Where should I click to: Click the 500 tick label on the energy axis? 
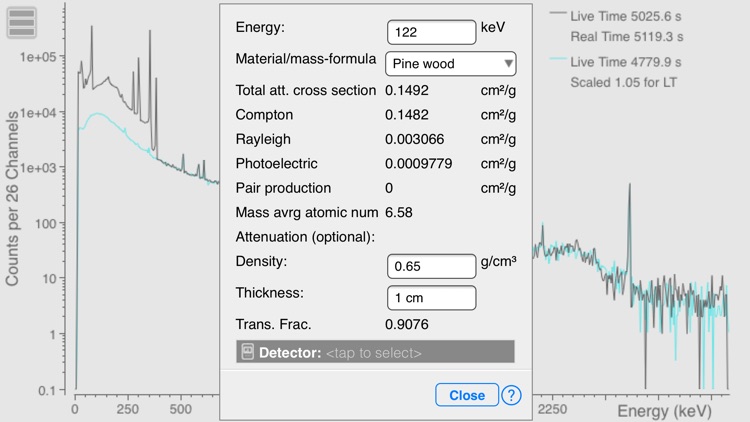[x=180, y=410]
